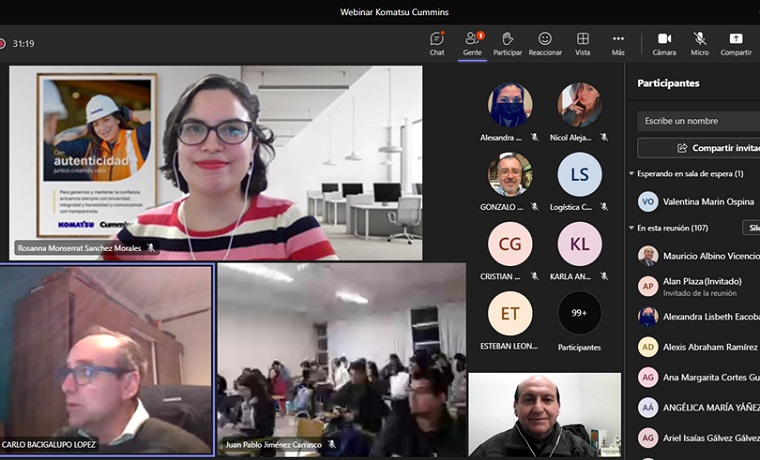Screen dimensions: 760x460
Task: Click the Webinar Komatsu Cummins title
Action: click(x=394, y=12)
